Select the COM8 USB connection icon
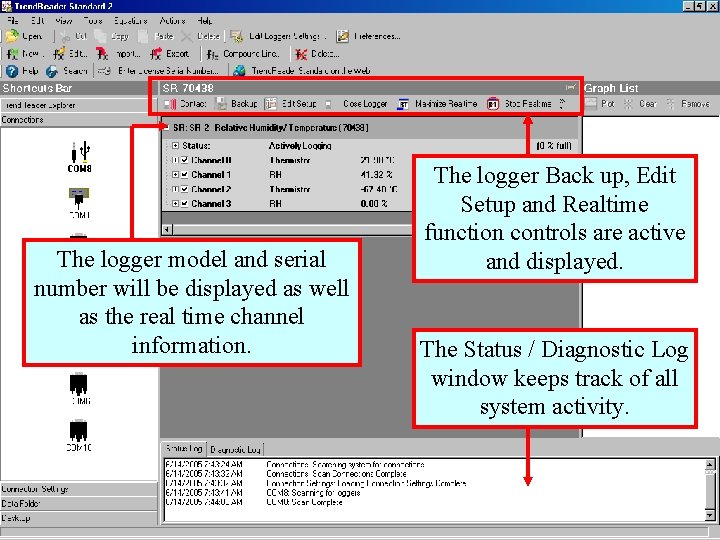The width and height of the screenshot is (720, 540). (x=80, y=152)
